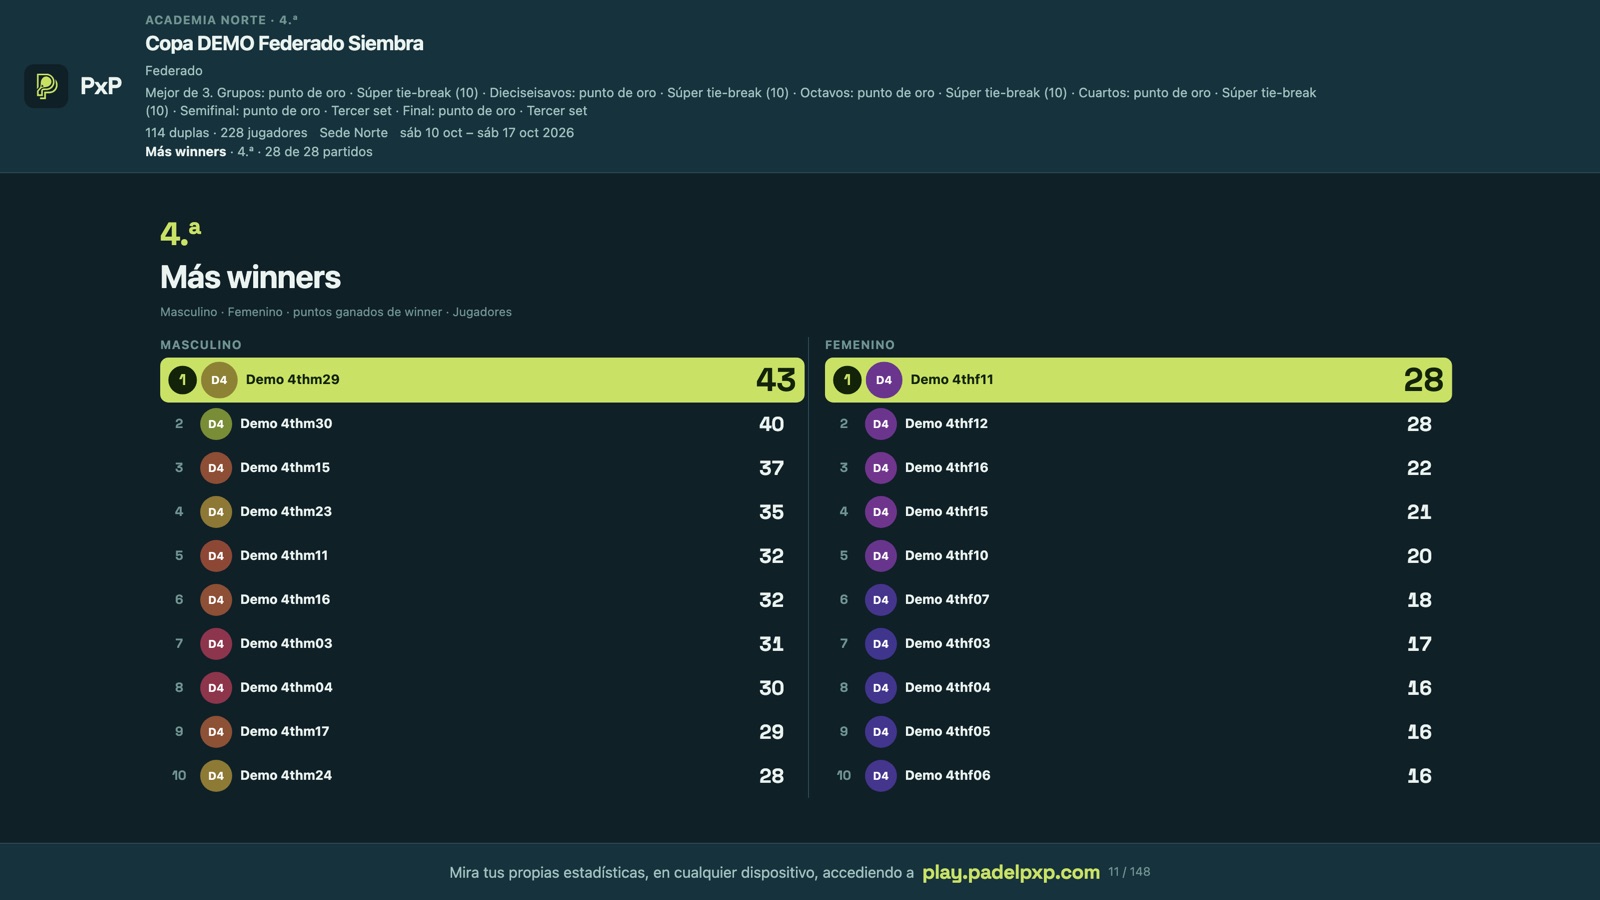Click the ACADEMIA NORTE · 4.ª header label
The image size is (1600, 900).
click(221, 20)
